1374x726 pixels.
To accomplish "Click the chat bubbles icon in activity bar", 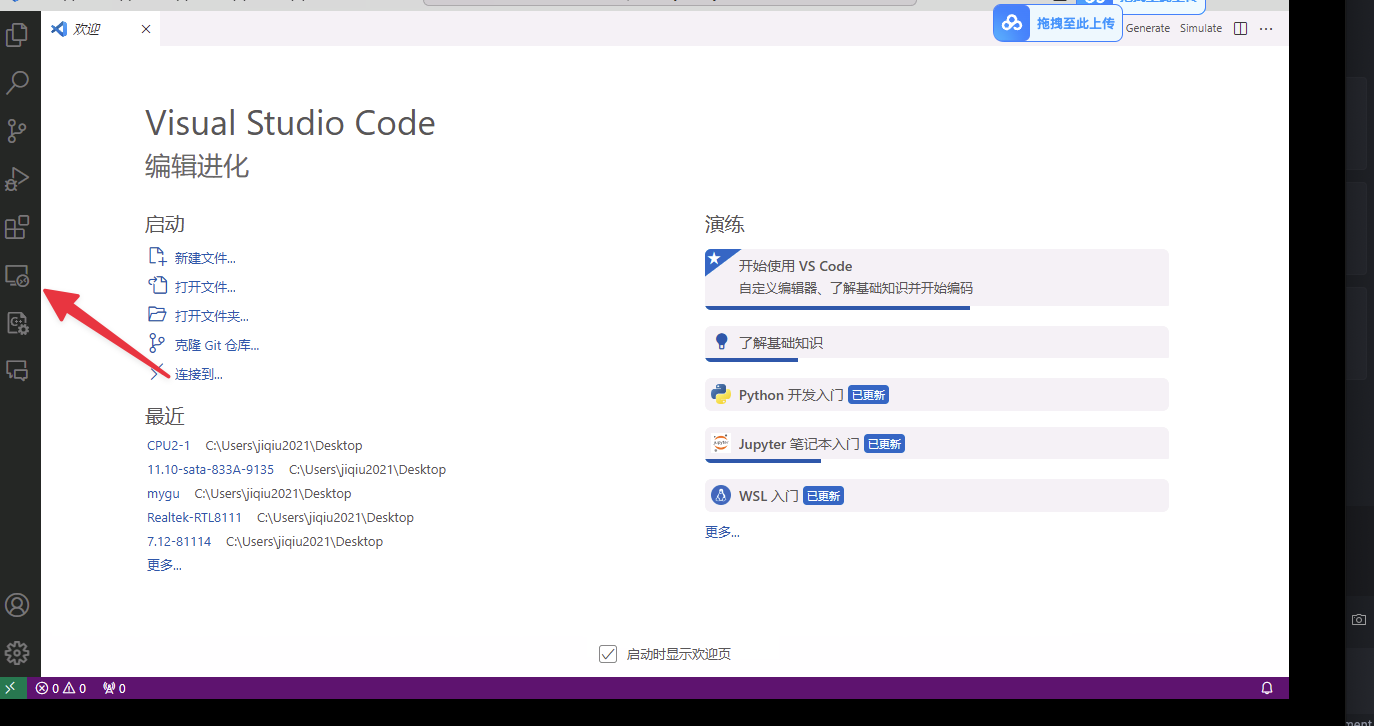I will pos(17,370).
